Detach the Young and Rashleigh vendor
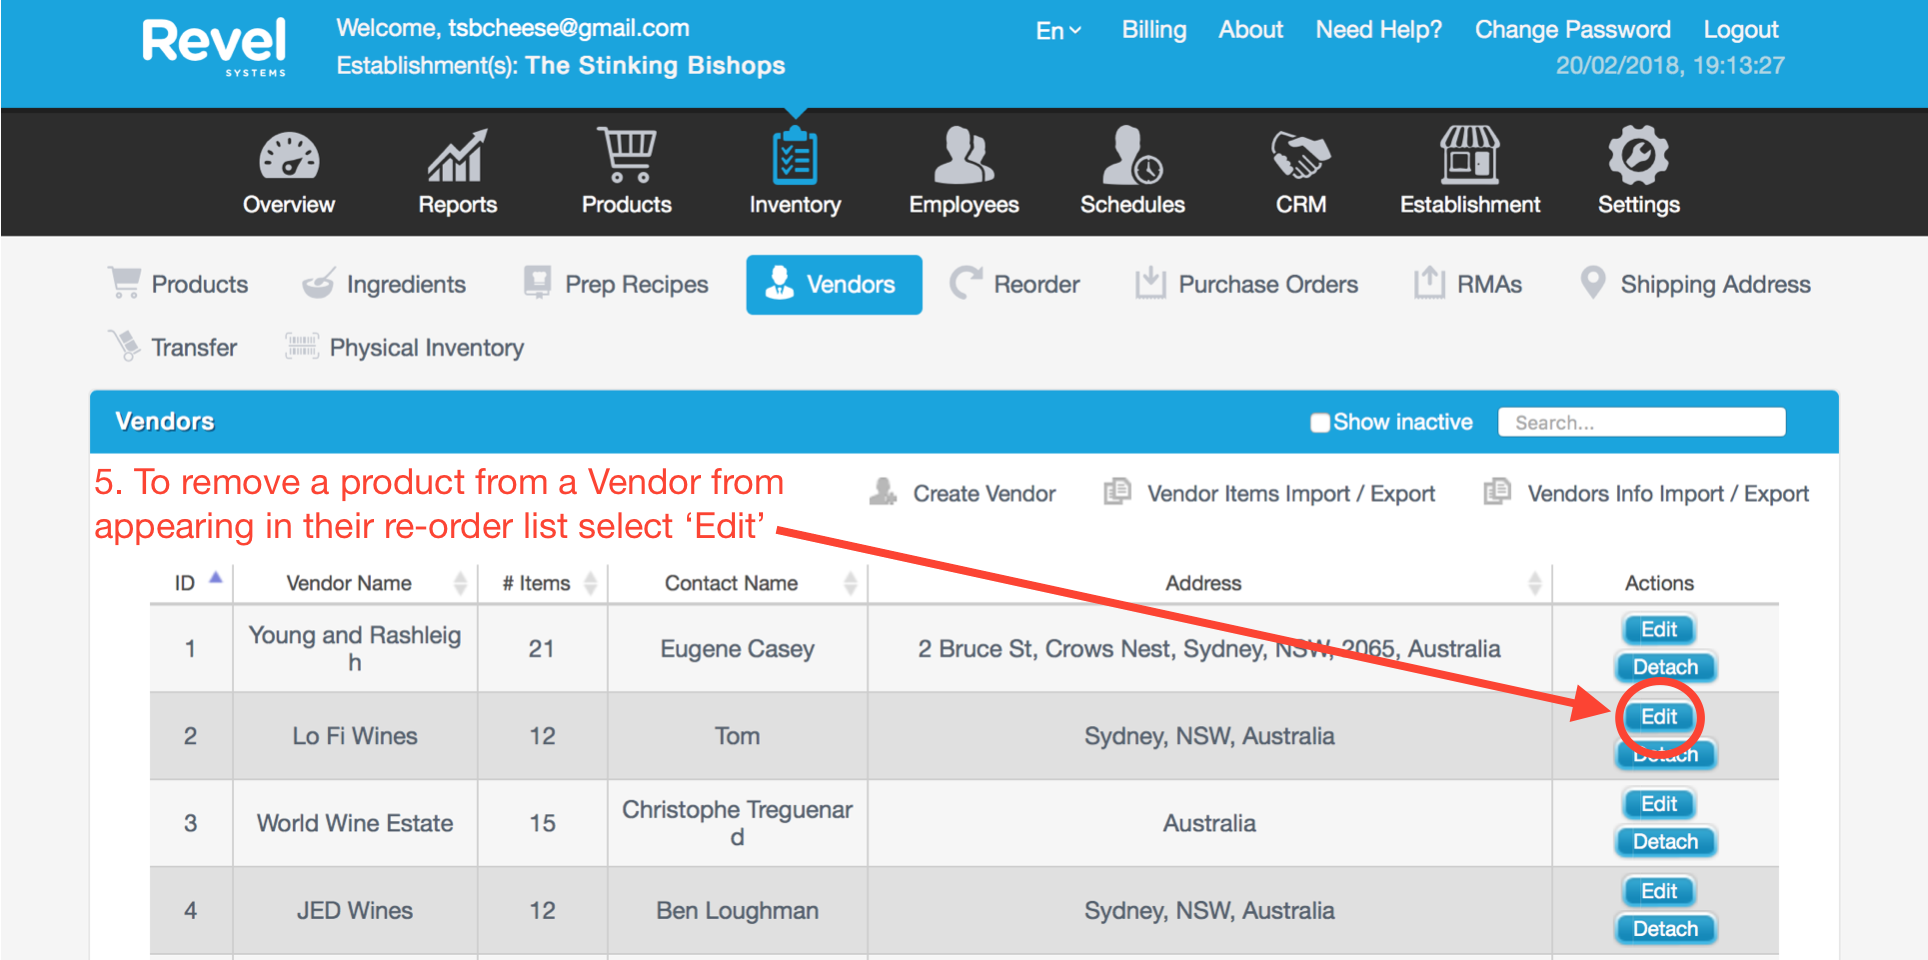The image size is (1928, 960). pyautogui.click(x=1665, y=667)
